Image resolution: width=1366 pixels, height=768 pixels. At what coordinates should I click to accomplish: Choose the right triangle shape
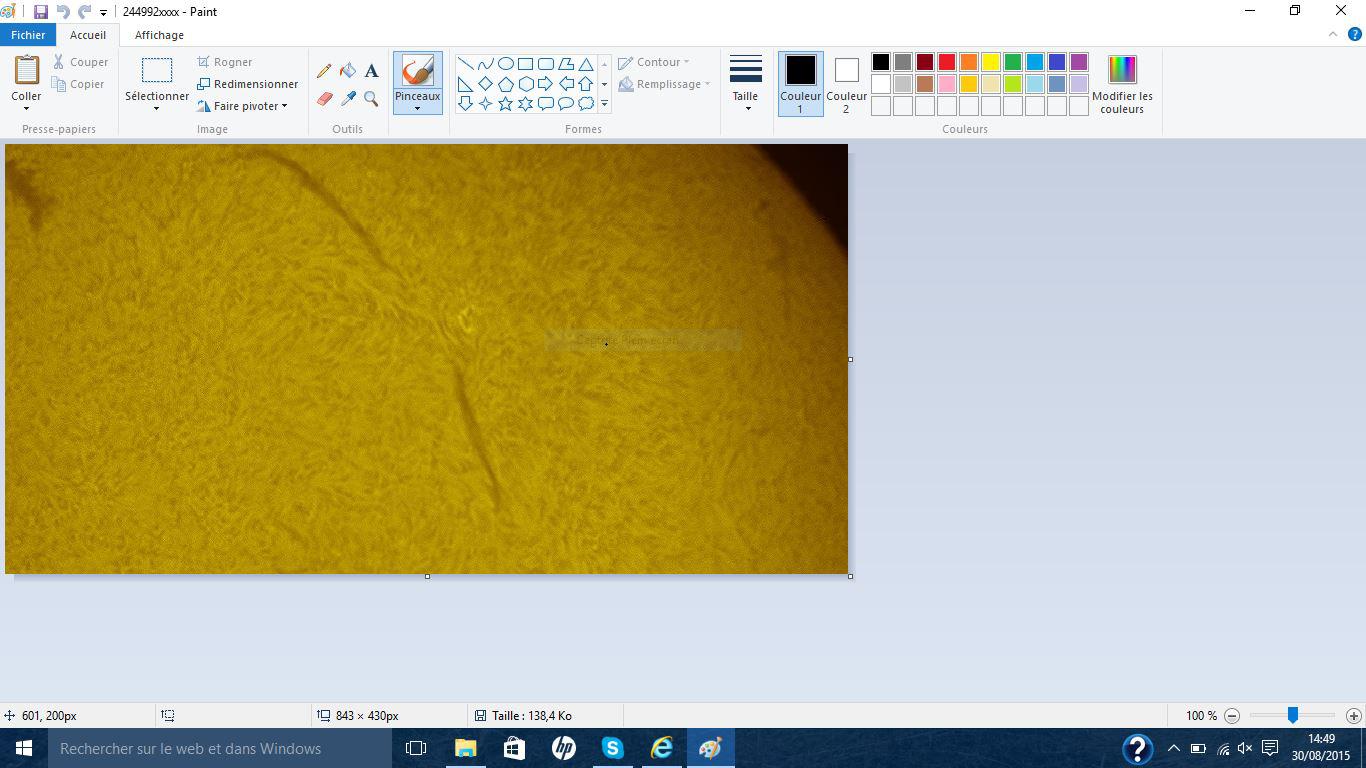tap(465, 84)
